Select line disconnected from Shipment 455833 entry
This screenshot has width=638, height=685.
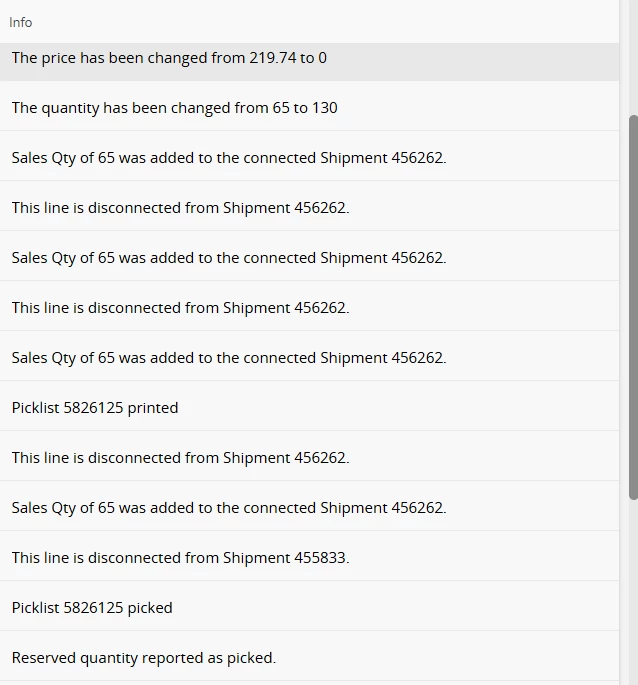pyautogui.click(x=309, y=557)
